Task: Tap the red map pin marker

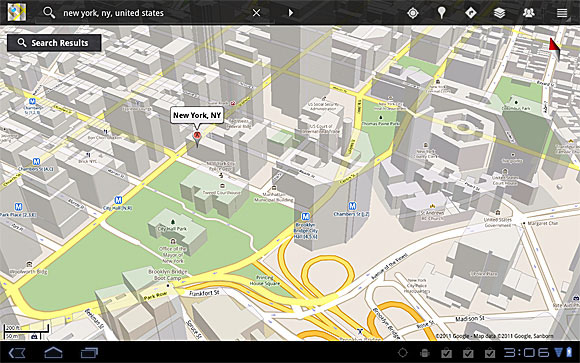Action: [x=197, y=138]
